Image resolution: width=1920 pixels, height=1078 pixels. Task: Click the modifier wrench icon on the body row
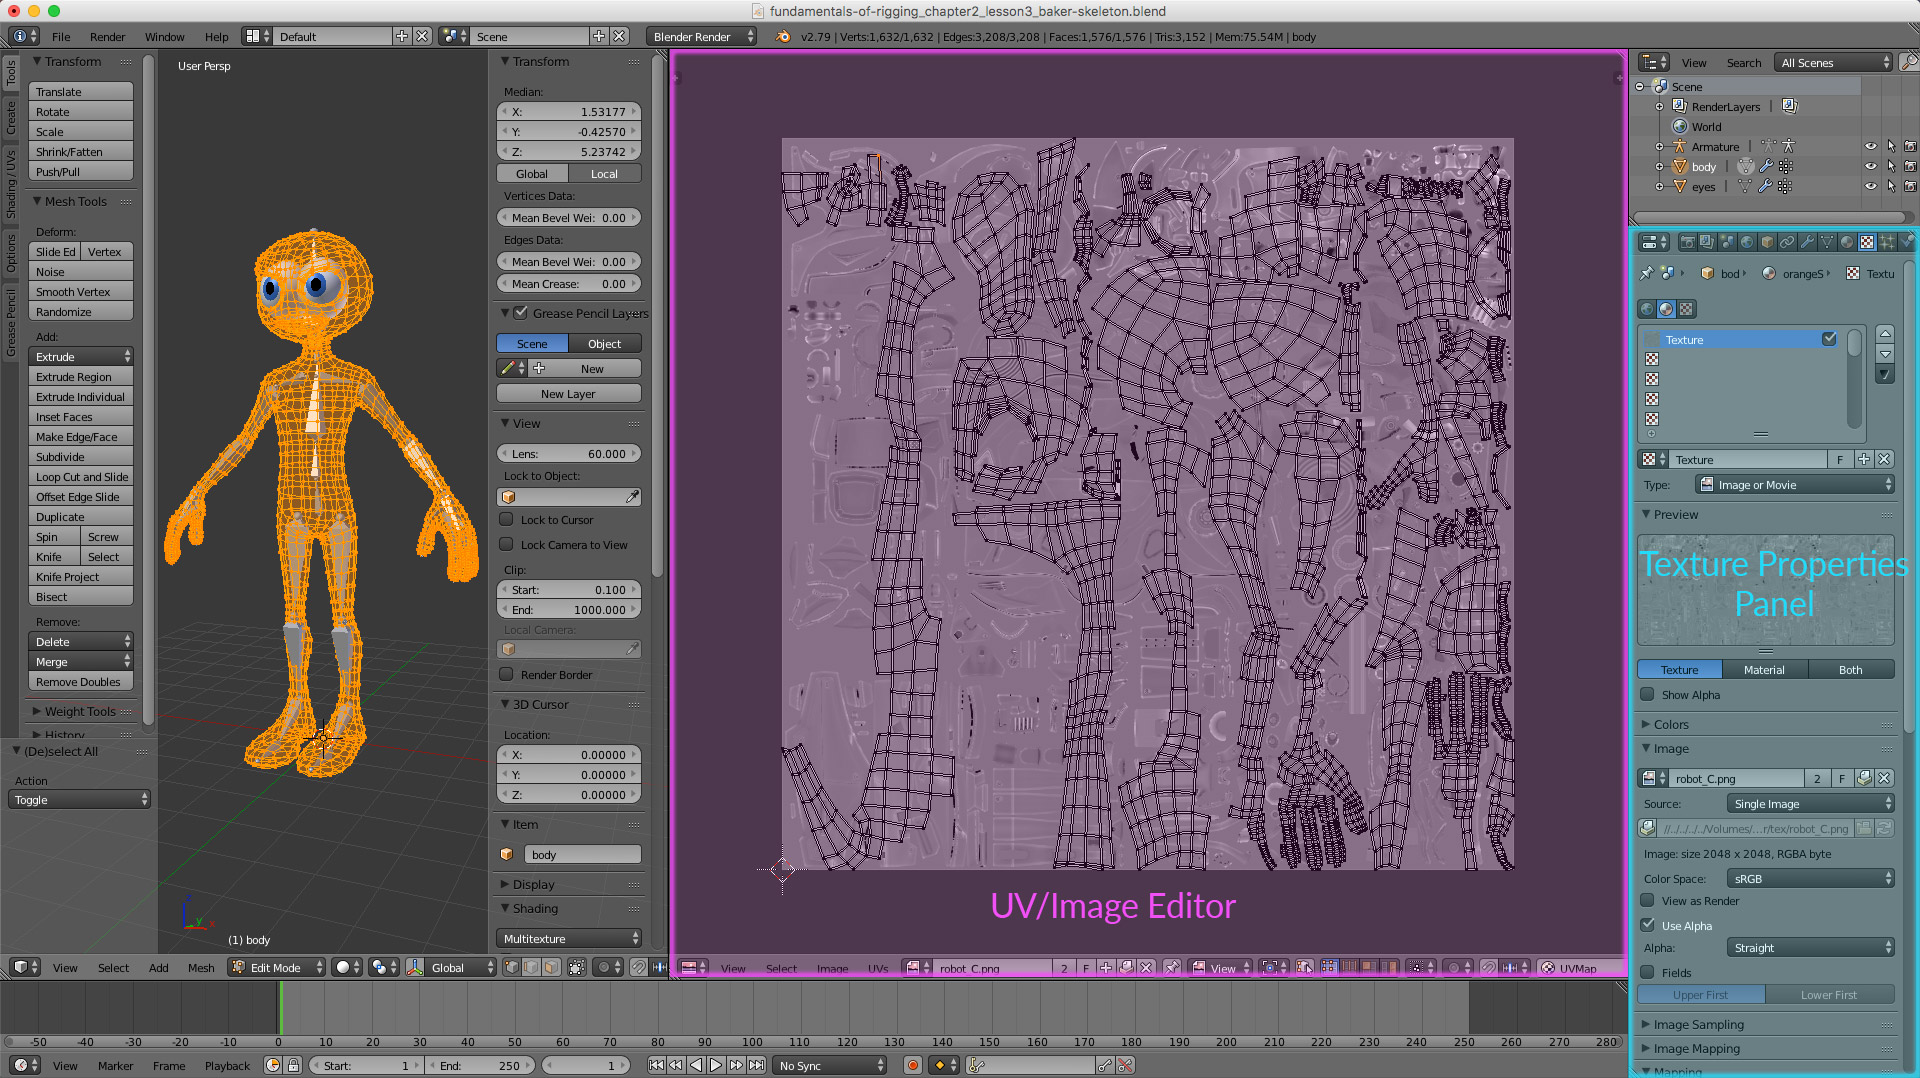(x=1767, y=167)
